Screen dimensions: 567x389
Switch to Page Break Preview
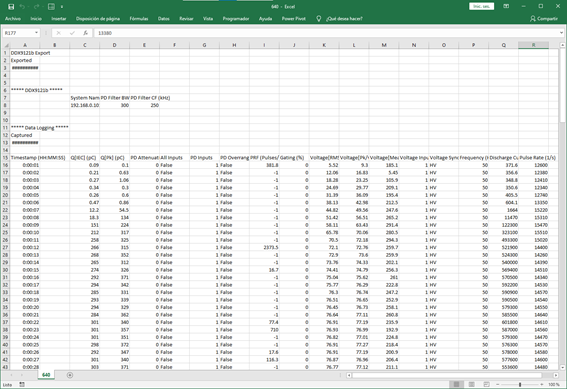tap(487, 384)
